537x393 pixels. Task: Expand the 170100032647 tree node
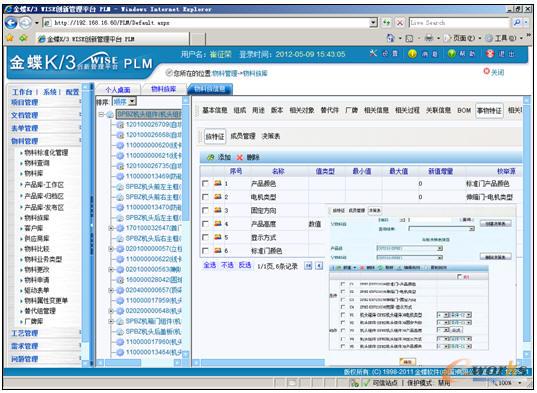tap(111, 228)
